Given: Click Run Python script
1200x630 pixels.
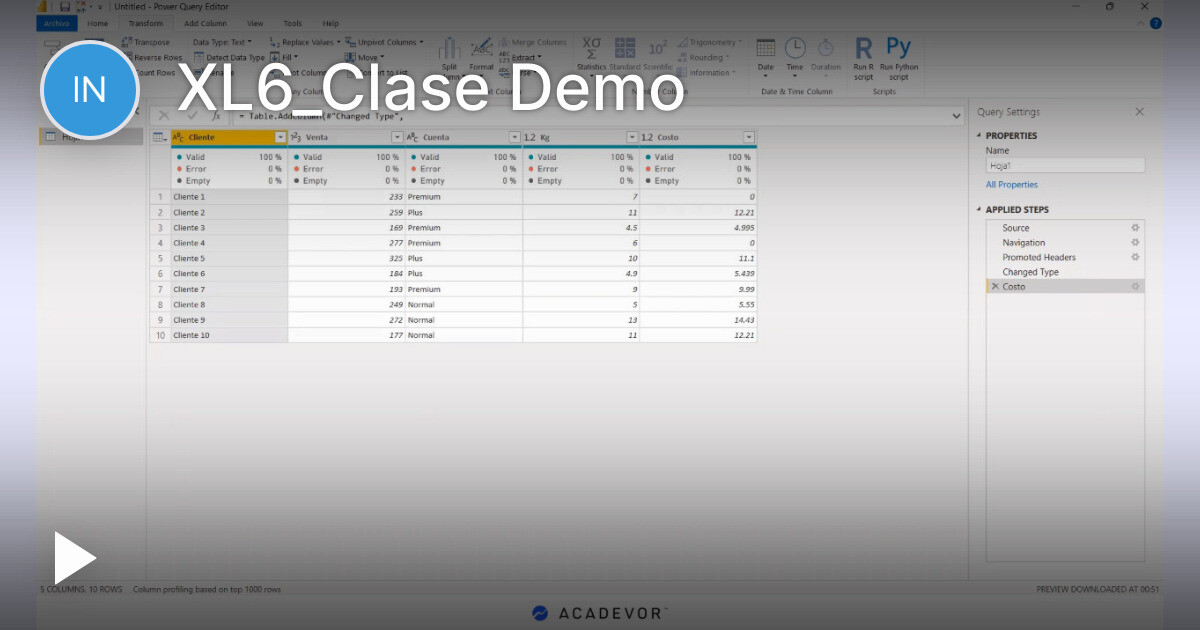Looking at the screenshot, I should [x=899, y=58].
